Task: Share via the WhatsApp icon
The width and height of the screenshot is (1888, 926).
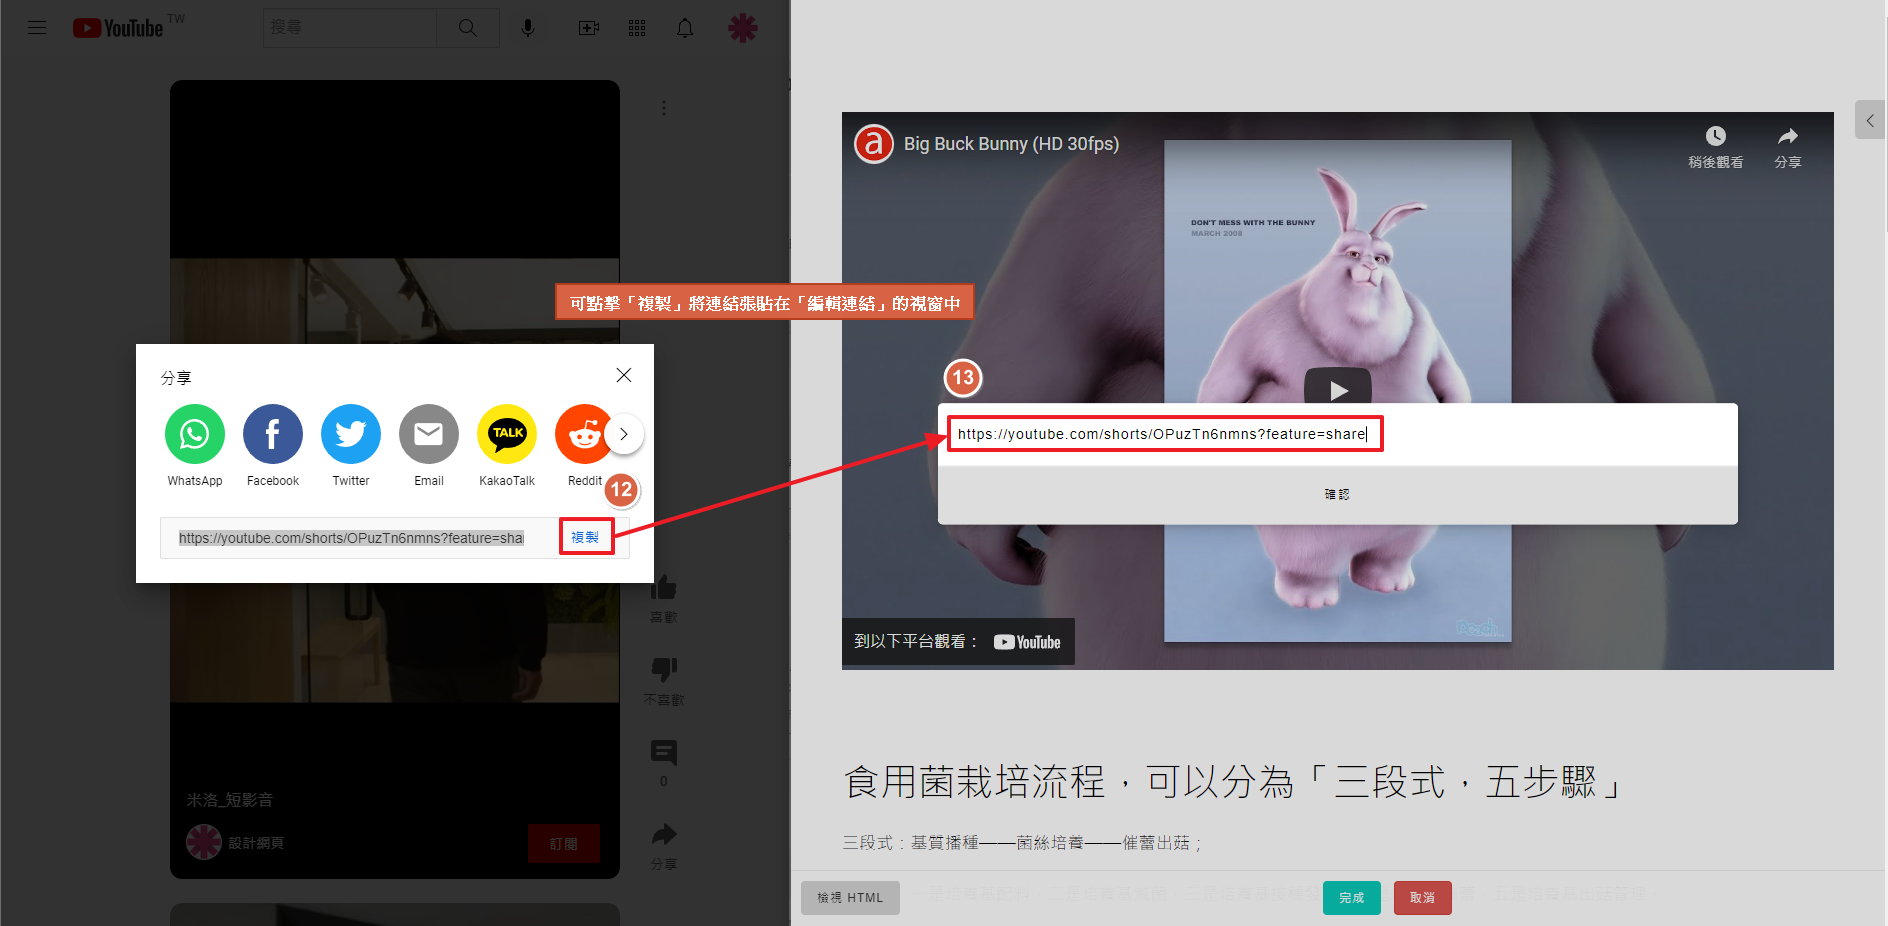Action: [x=194, y=434]
